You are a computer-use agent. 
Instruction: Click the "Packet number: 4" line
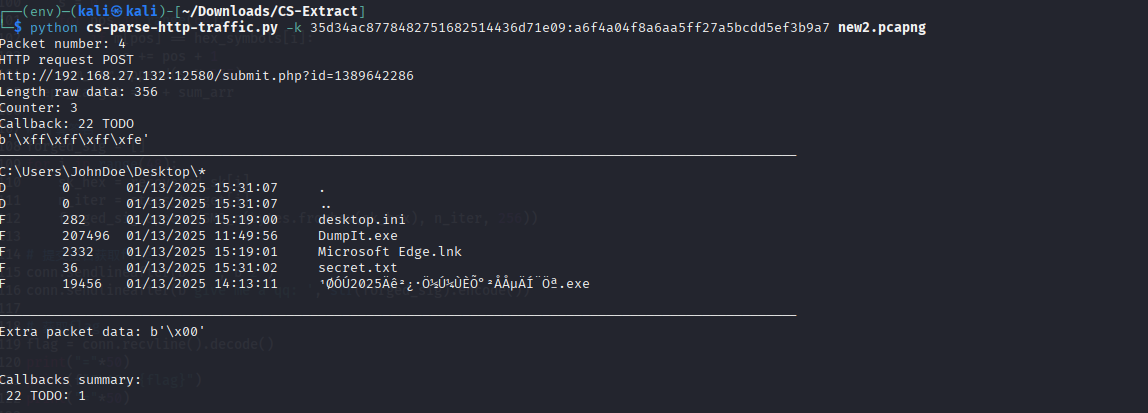(62, 43)
